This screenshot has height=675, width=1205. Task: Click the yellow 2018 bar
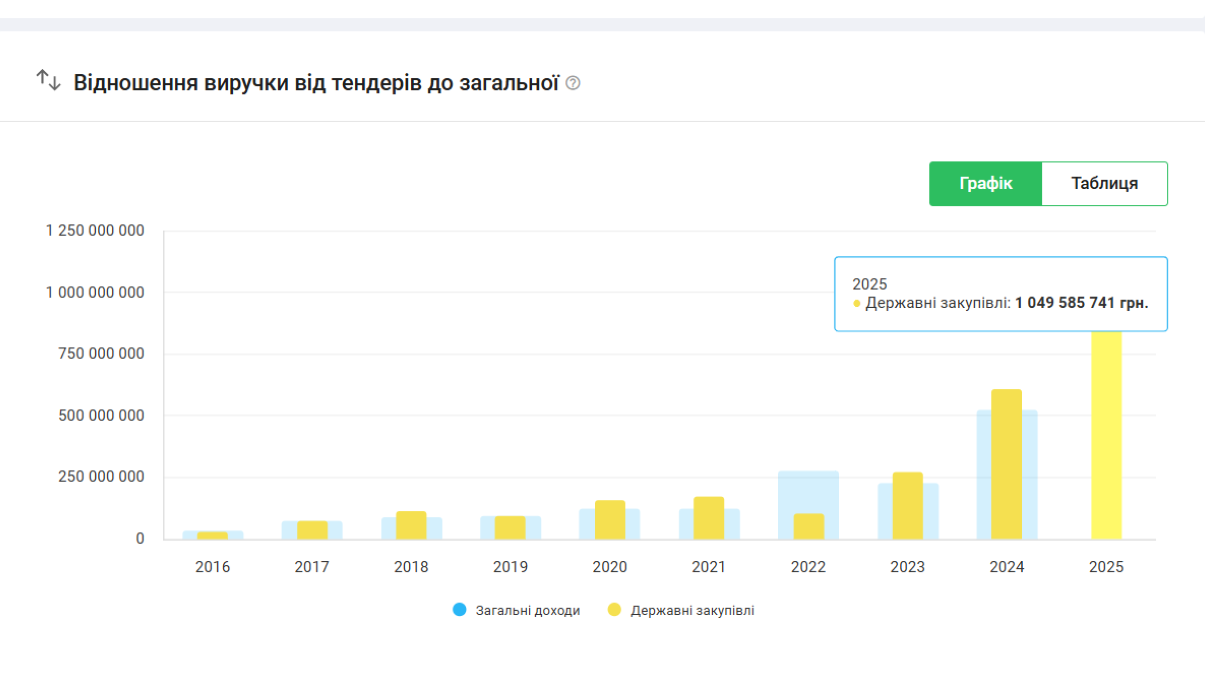tap(411, 525)
